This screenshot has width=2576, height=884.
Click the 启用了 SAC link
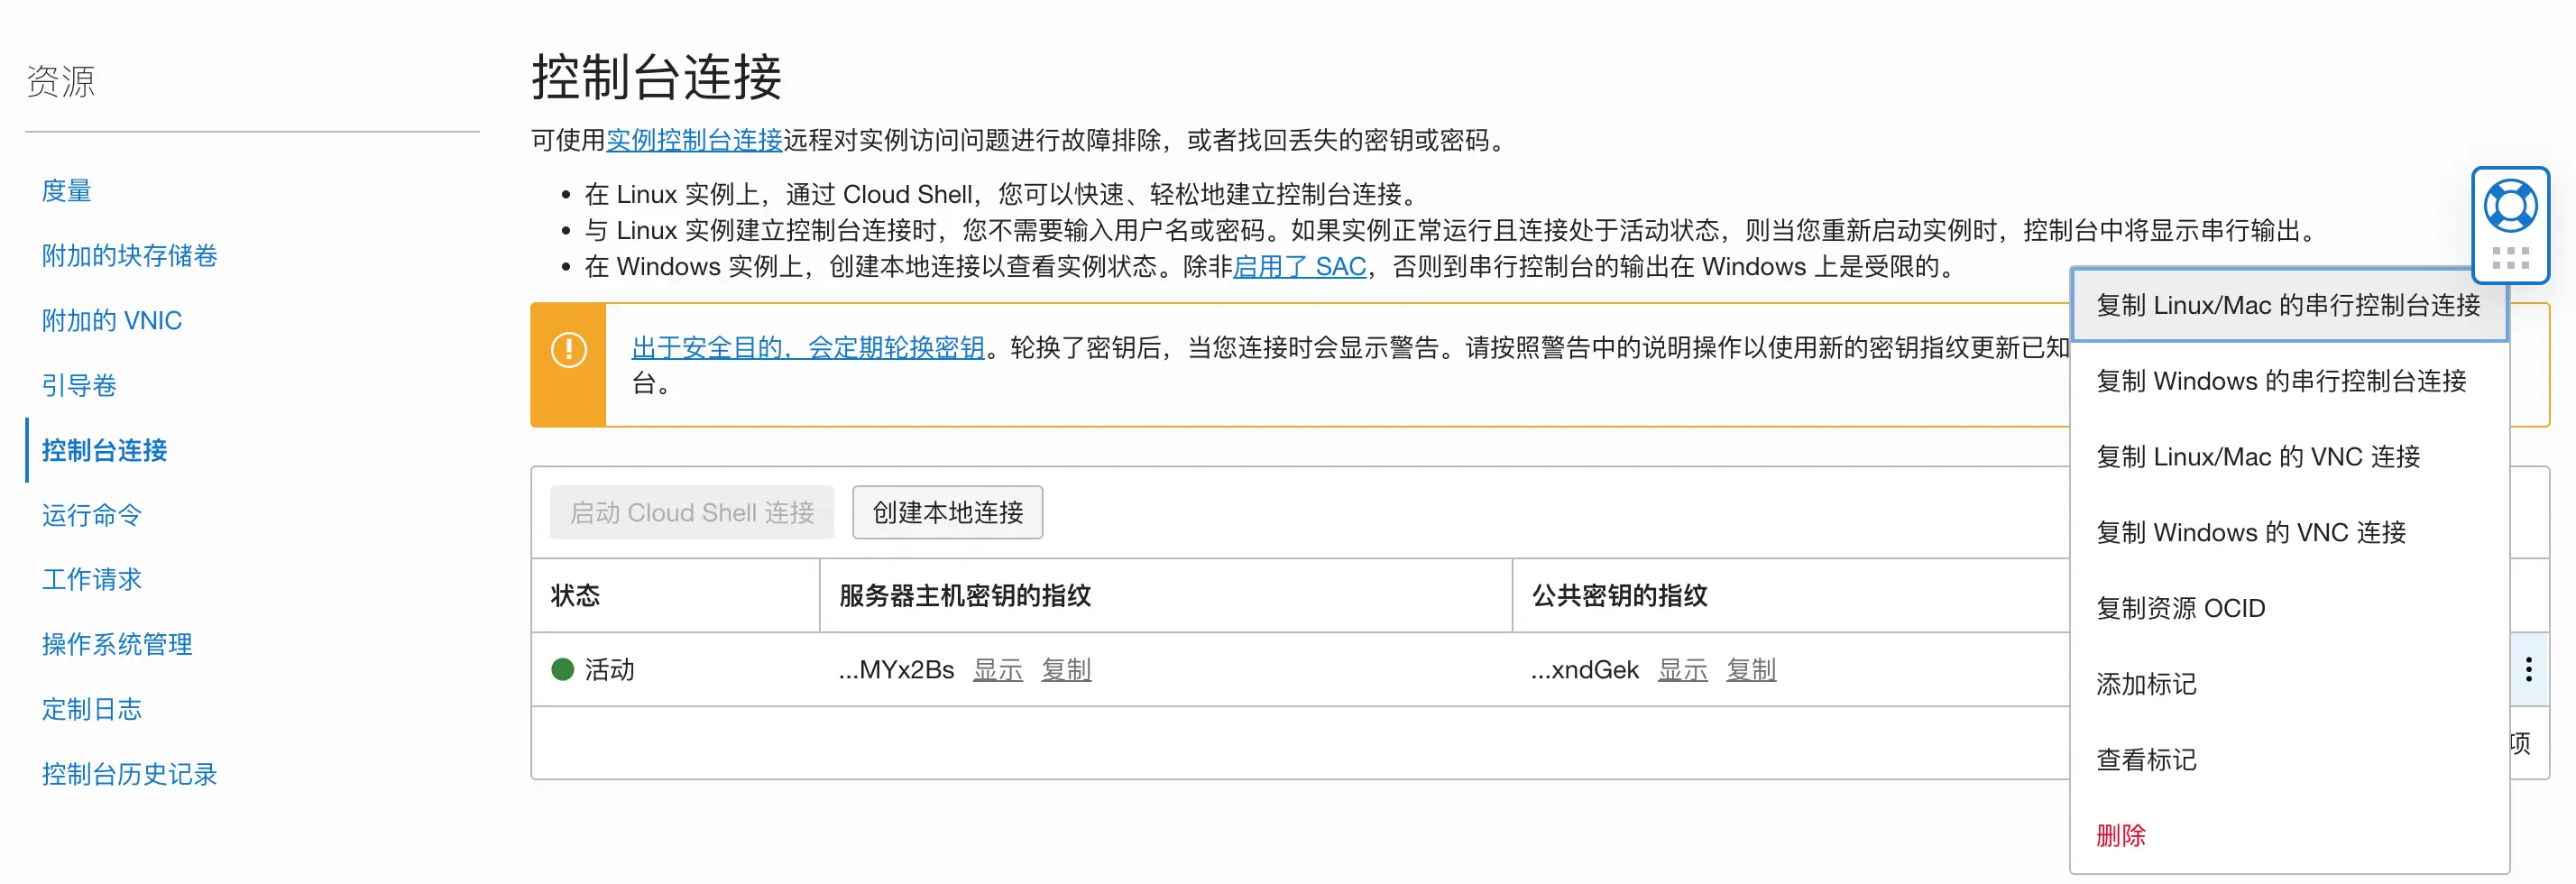coord(1299,267)
